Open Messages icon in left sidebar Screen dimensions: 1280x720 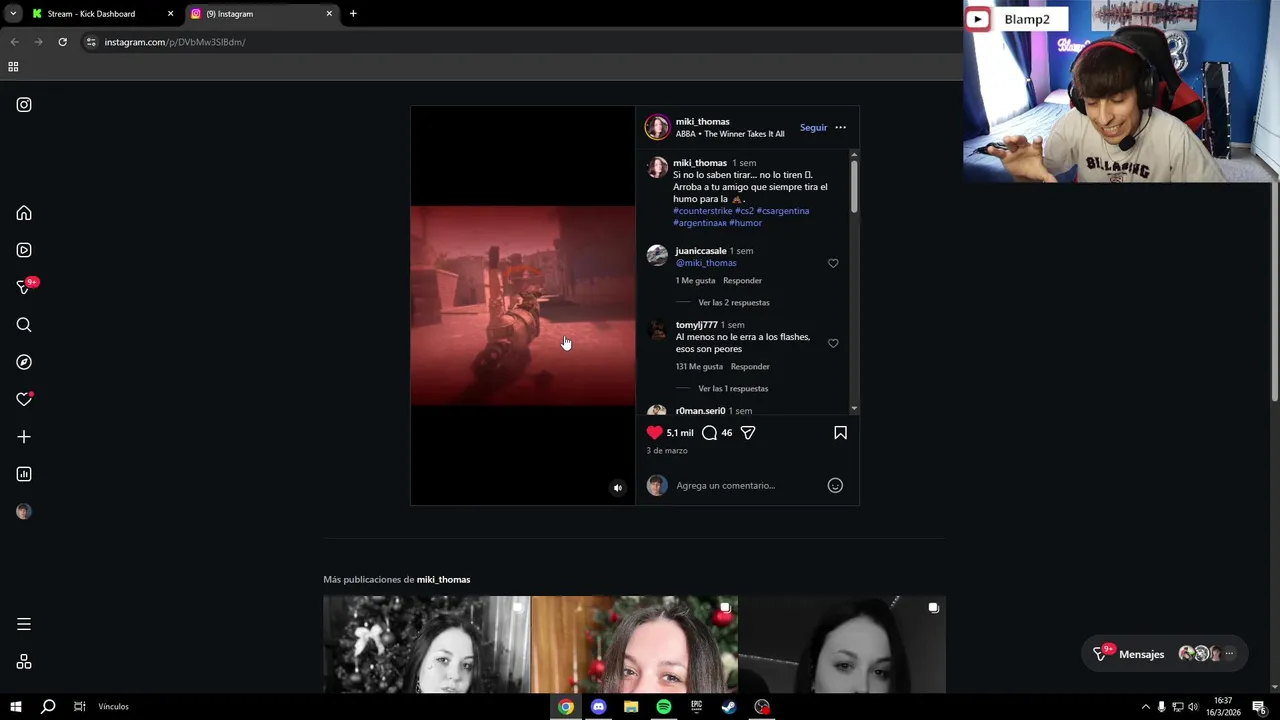pyautogui.click(x=24, y=287)
